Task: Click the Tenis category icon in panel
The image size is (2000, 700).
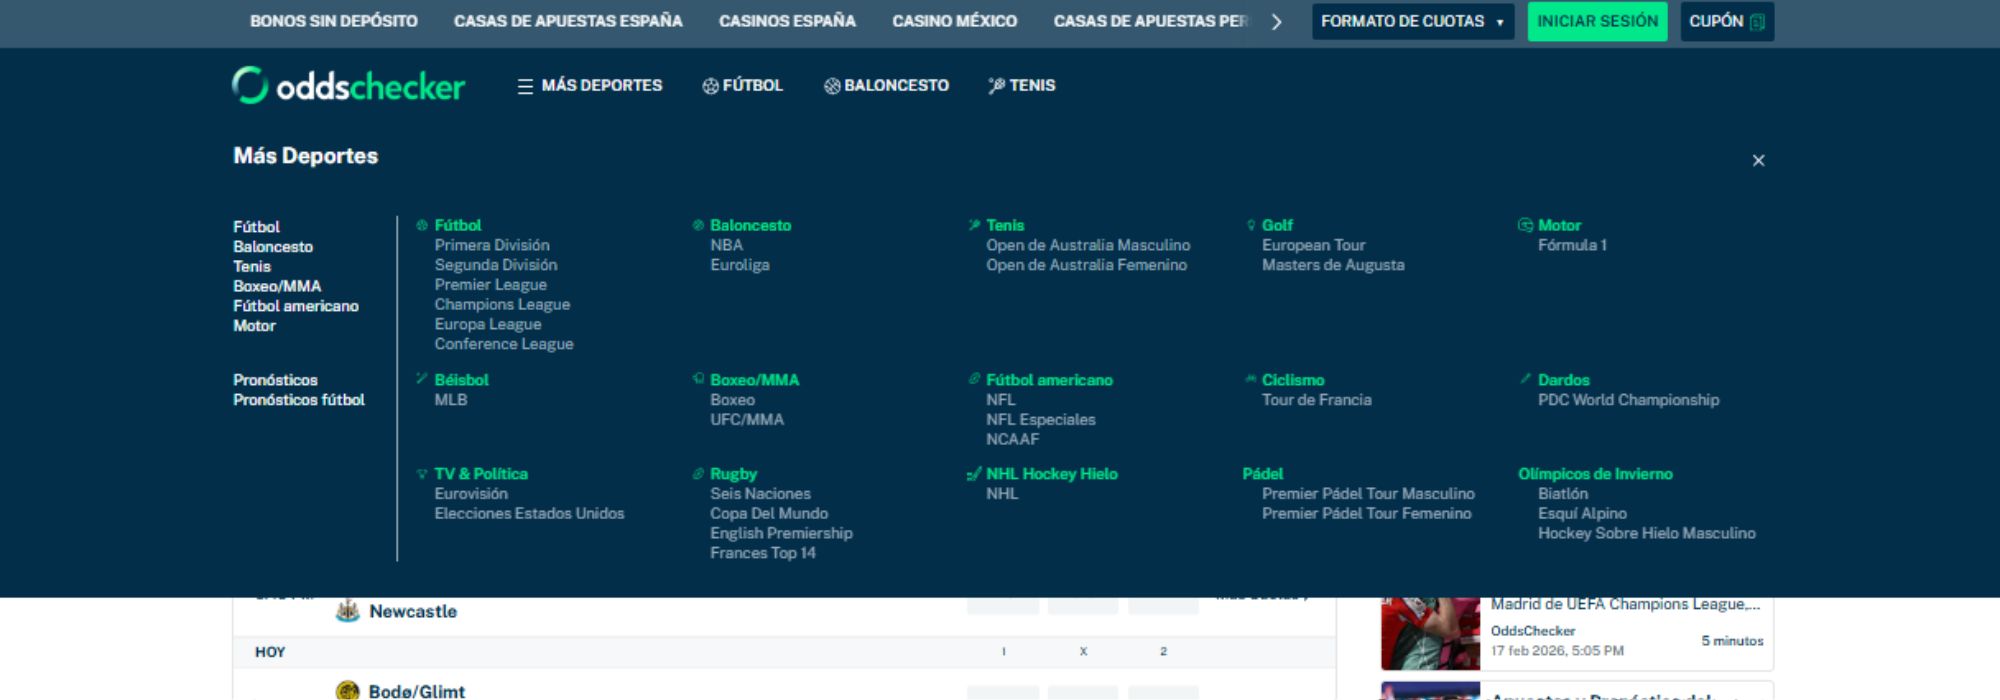Action: pos(974,226)
